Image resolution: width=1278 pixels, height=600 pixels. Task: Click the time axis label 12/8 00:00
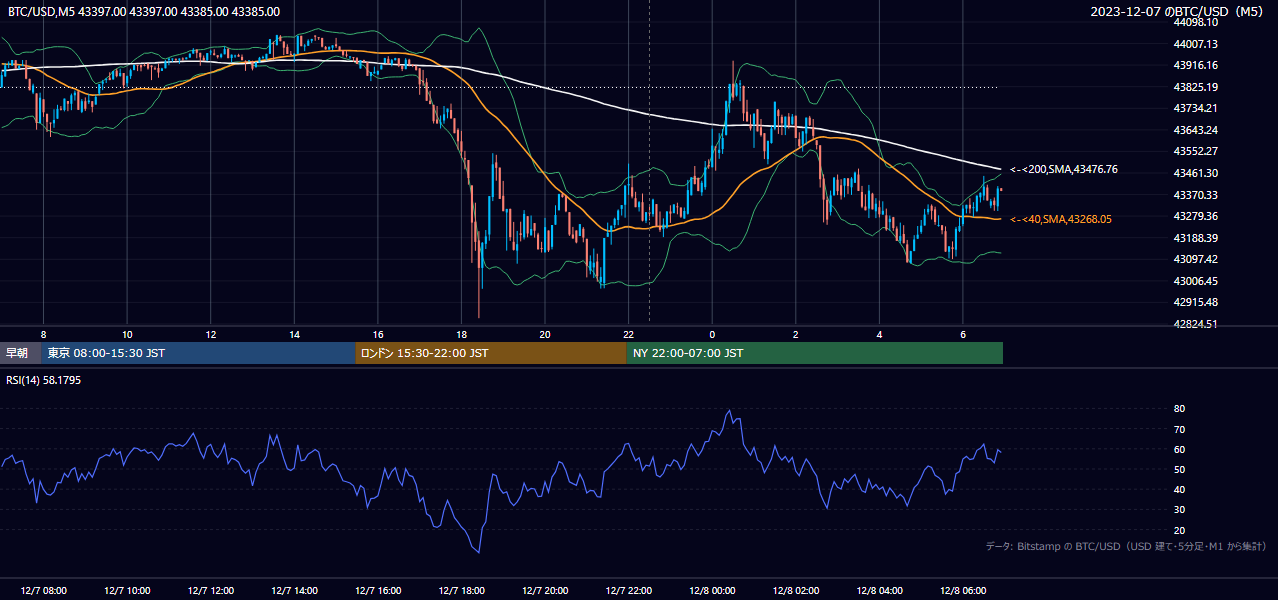[x=712, y=591]
